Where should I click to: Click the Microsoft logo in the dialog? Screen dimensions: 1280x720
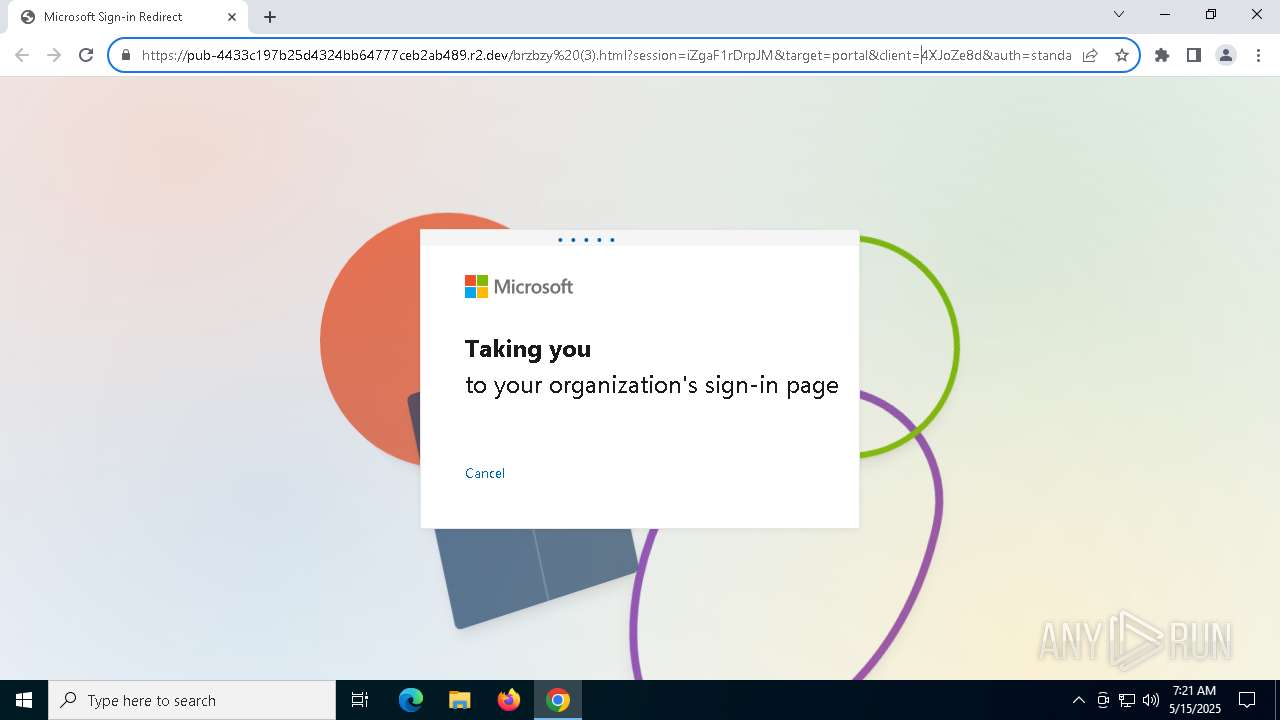point(519,287)
